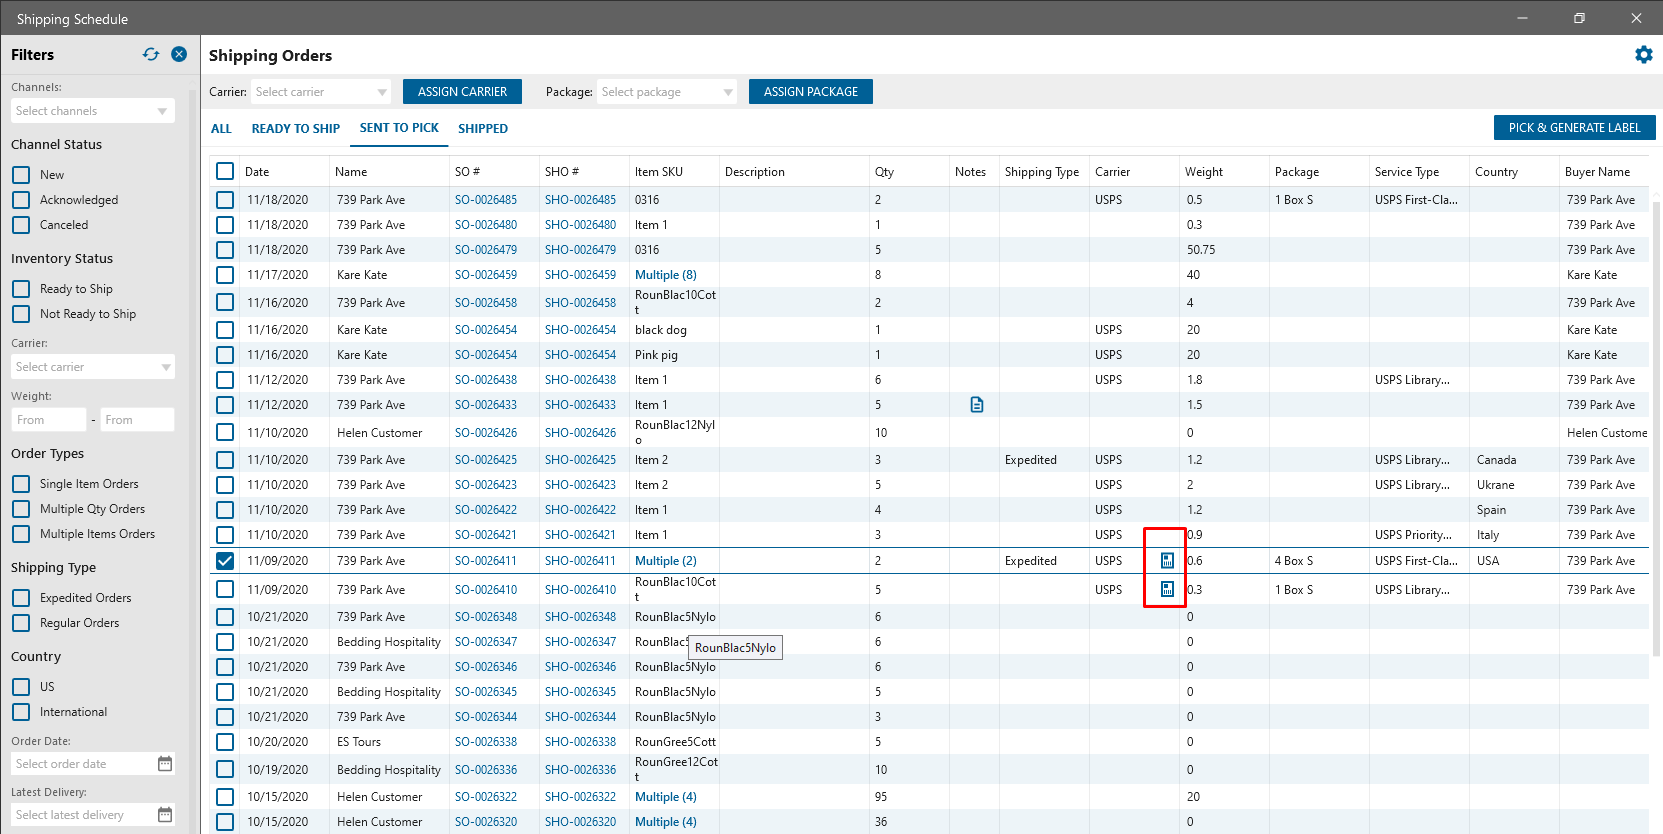Select the row checkbox for SO-0026348
Image resolution: width=1663 pixels, height=834 pixels.
pyautogui.click(x=225, y=617)
